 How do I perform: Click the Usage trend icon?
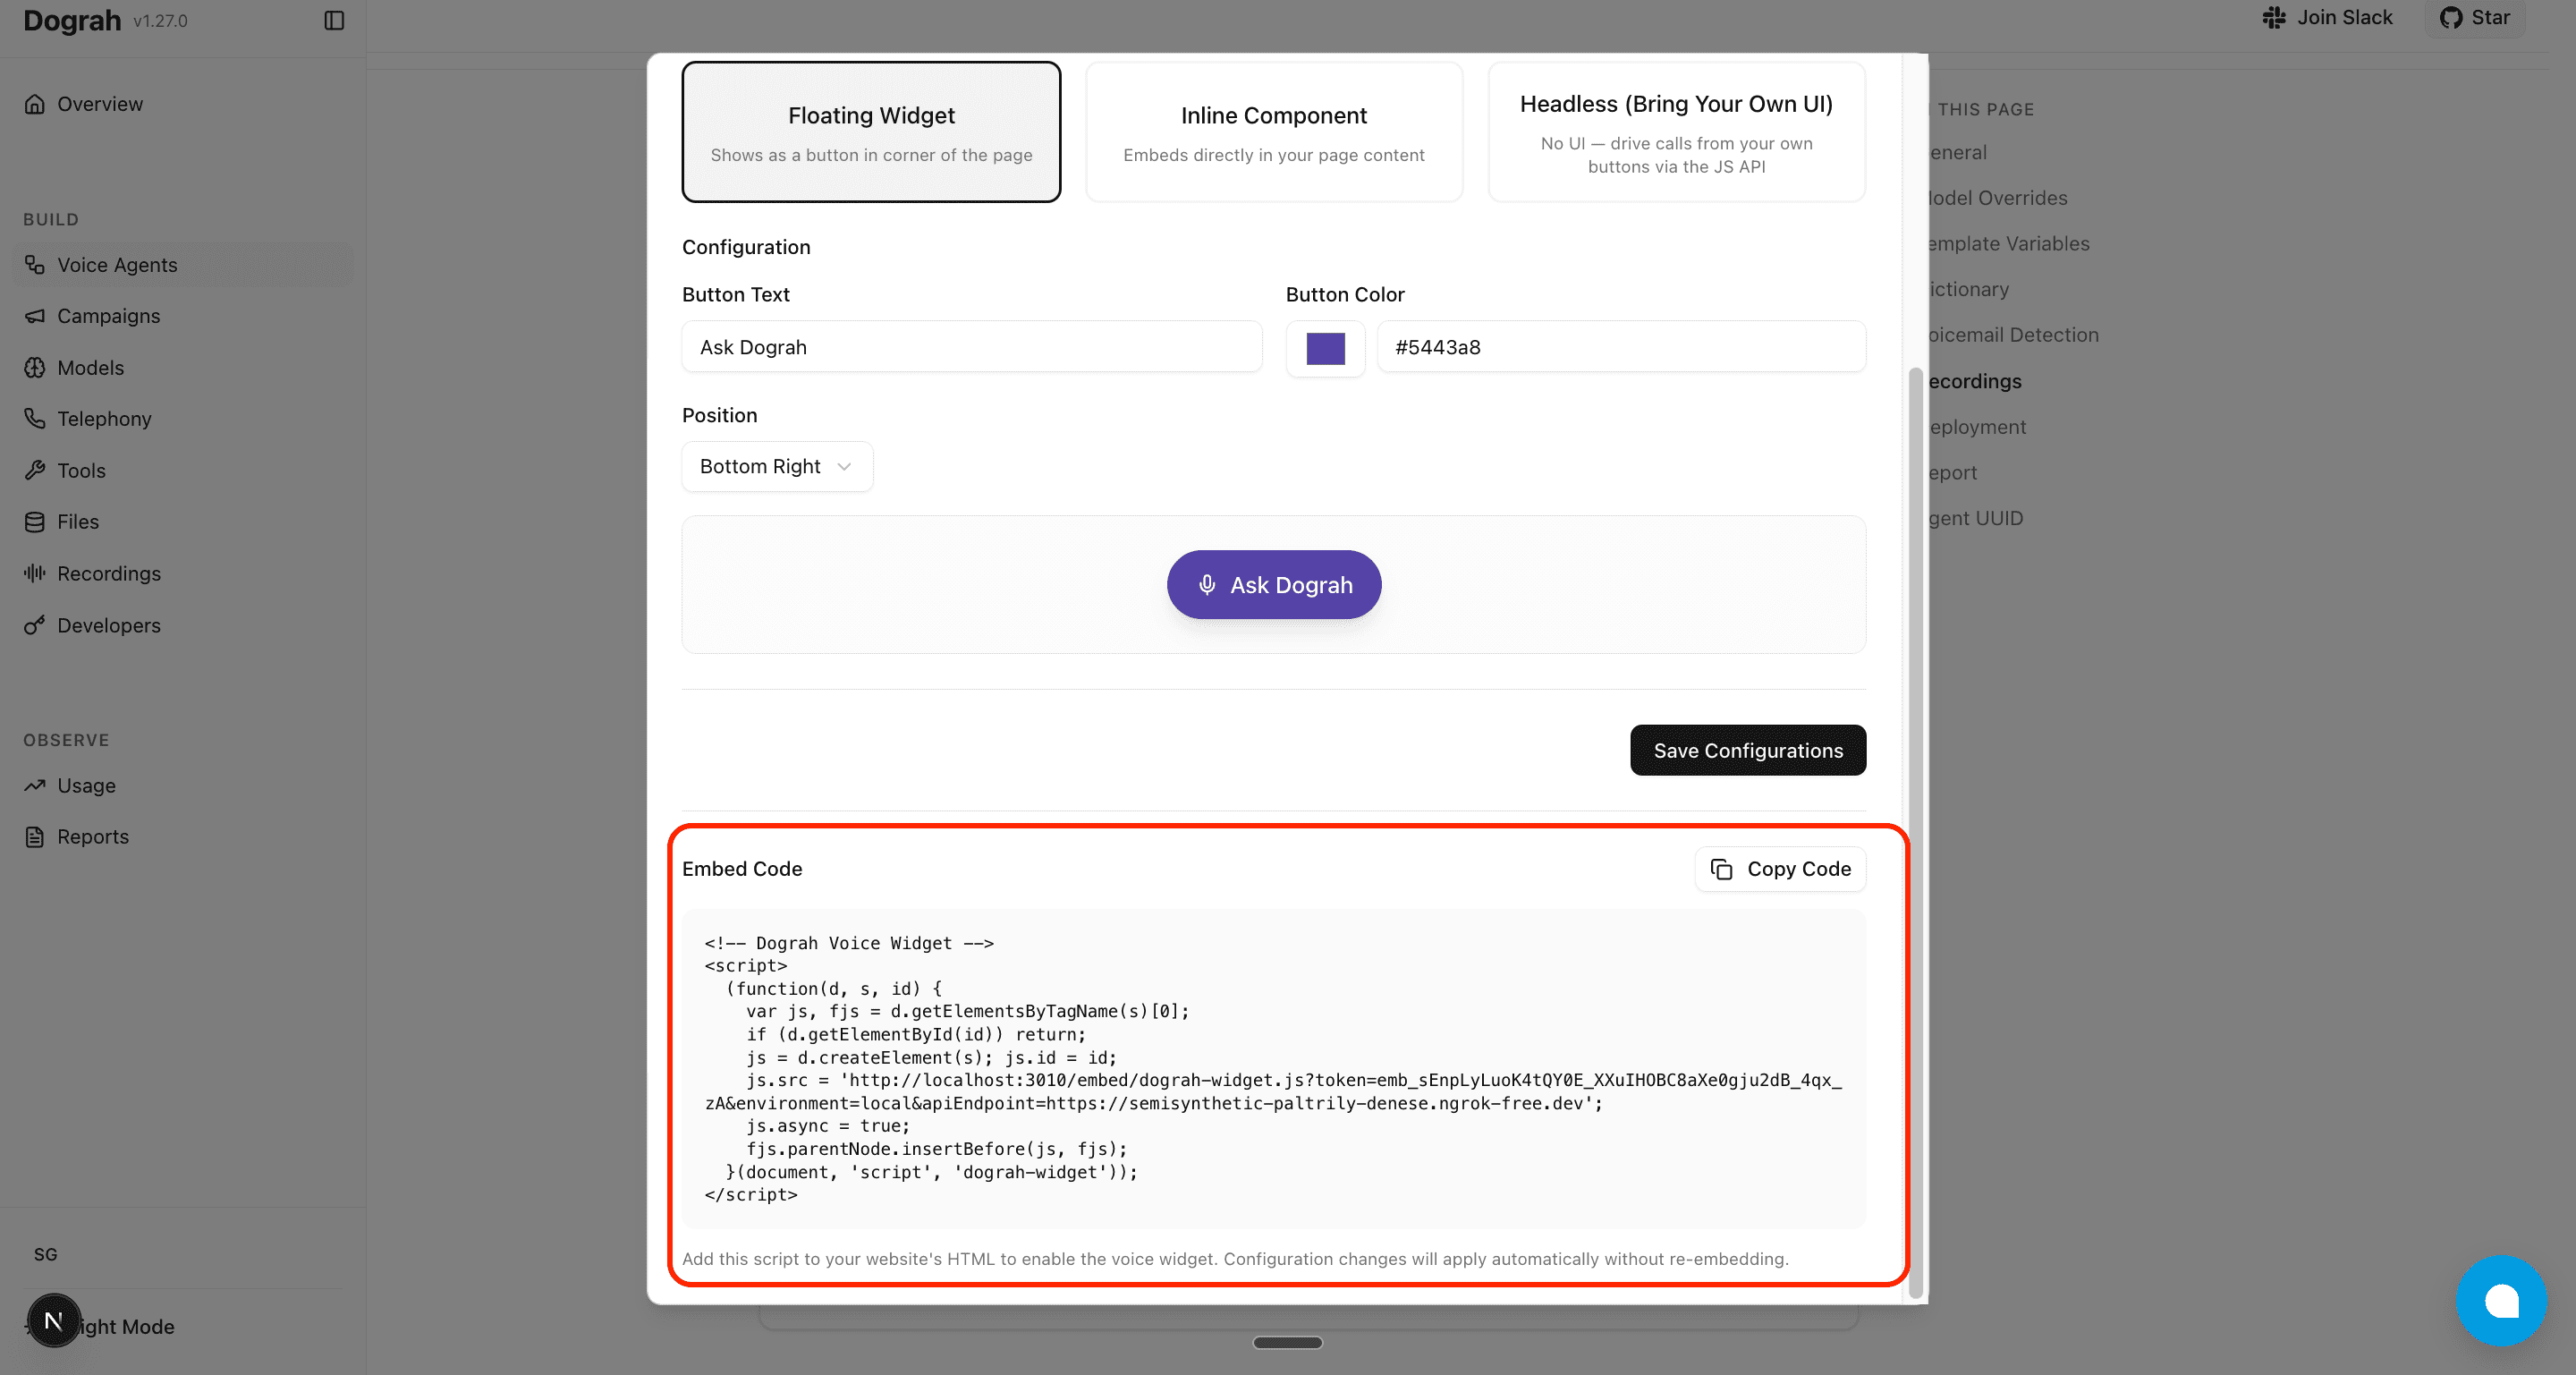pos(35,786)
